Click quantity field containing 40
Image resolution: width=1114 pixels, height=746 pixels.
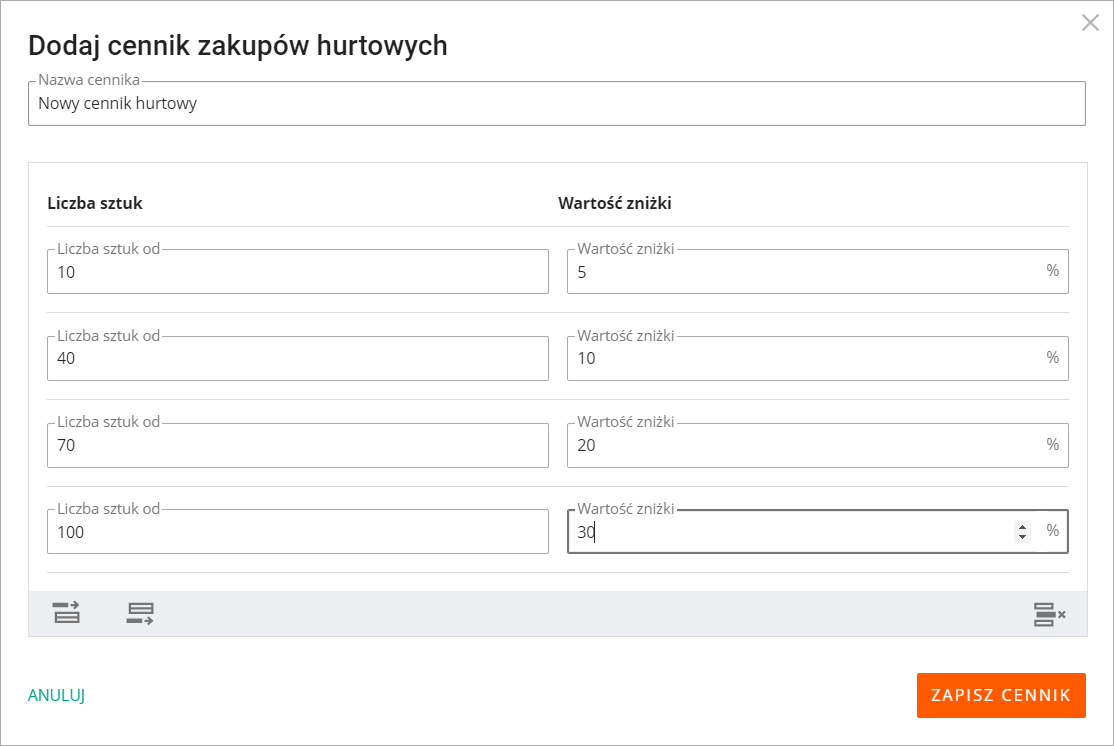coord(297,359)
